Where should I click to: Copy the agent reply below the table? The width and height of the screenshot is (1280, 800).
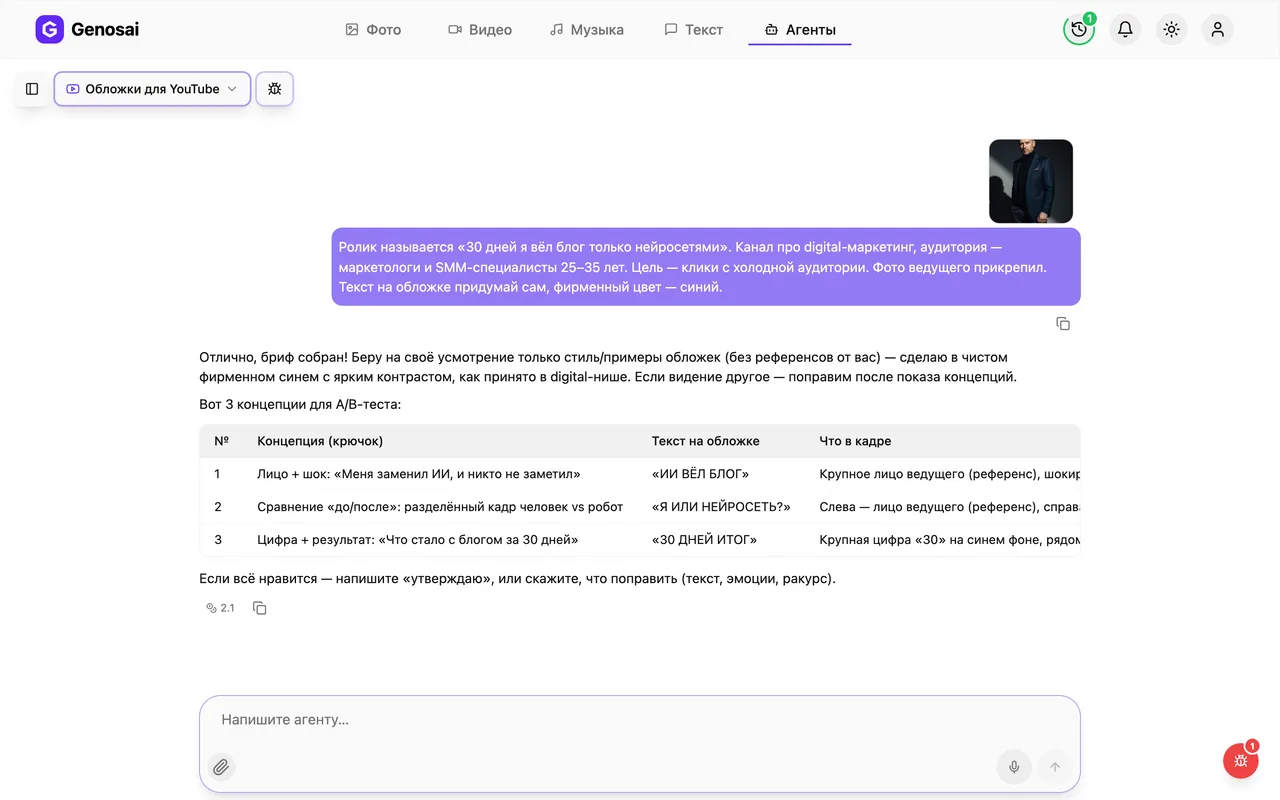click(260, 608)
